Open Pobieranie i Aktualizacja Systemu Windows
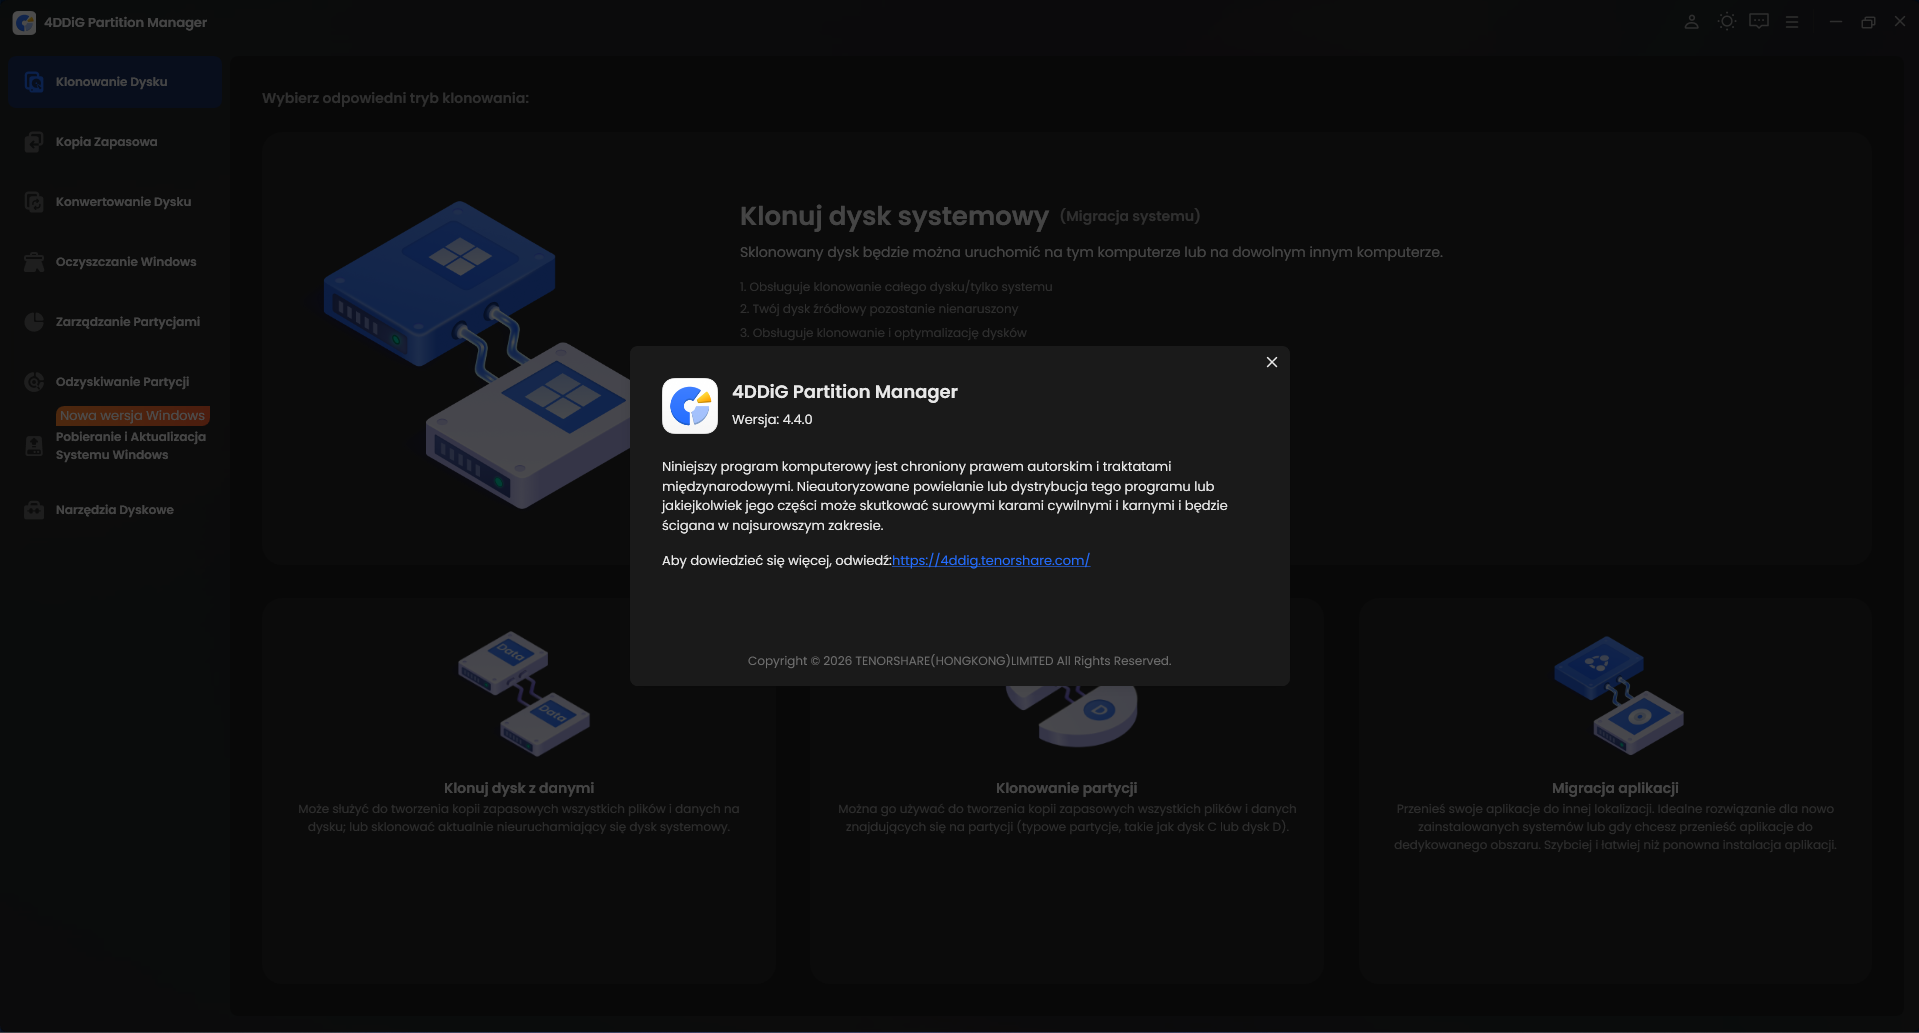Image resolution: width=1919 pixels, height=1033 pixels. coord(131,446)
